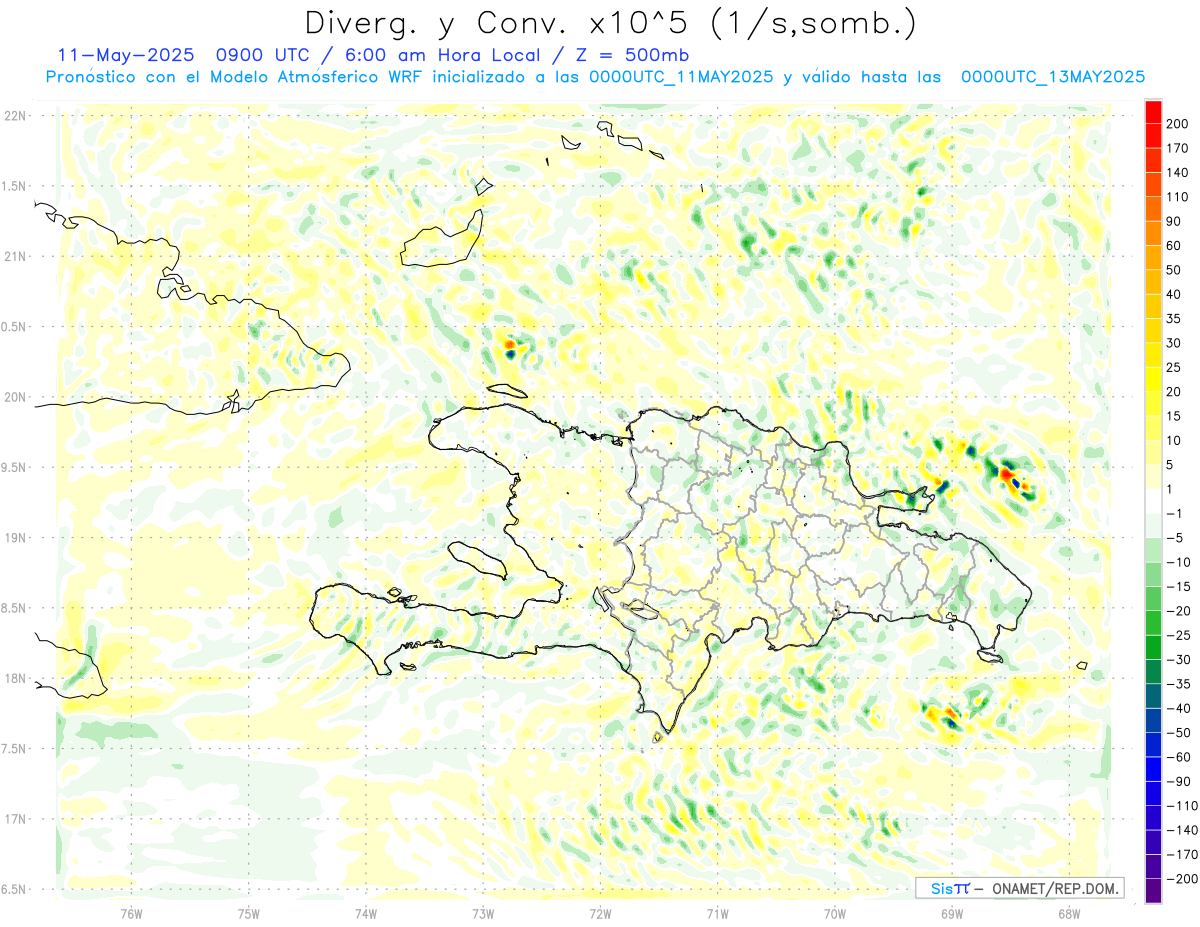Screen dimensions: 1200x927
Task: Click the '73W' longitude label
Action: (483, 913)
